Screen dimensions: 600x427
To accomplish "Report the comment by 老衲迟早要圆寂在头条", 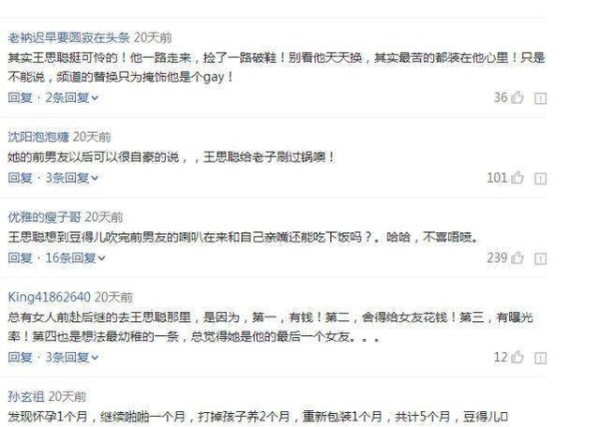I will [540, 98].
